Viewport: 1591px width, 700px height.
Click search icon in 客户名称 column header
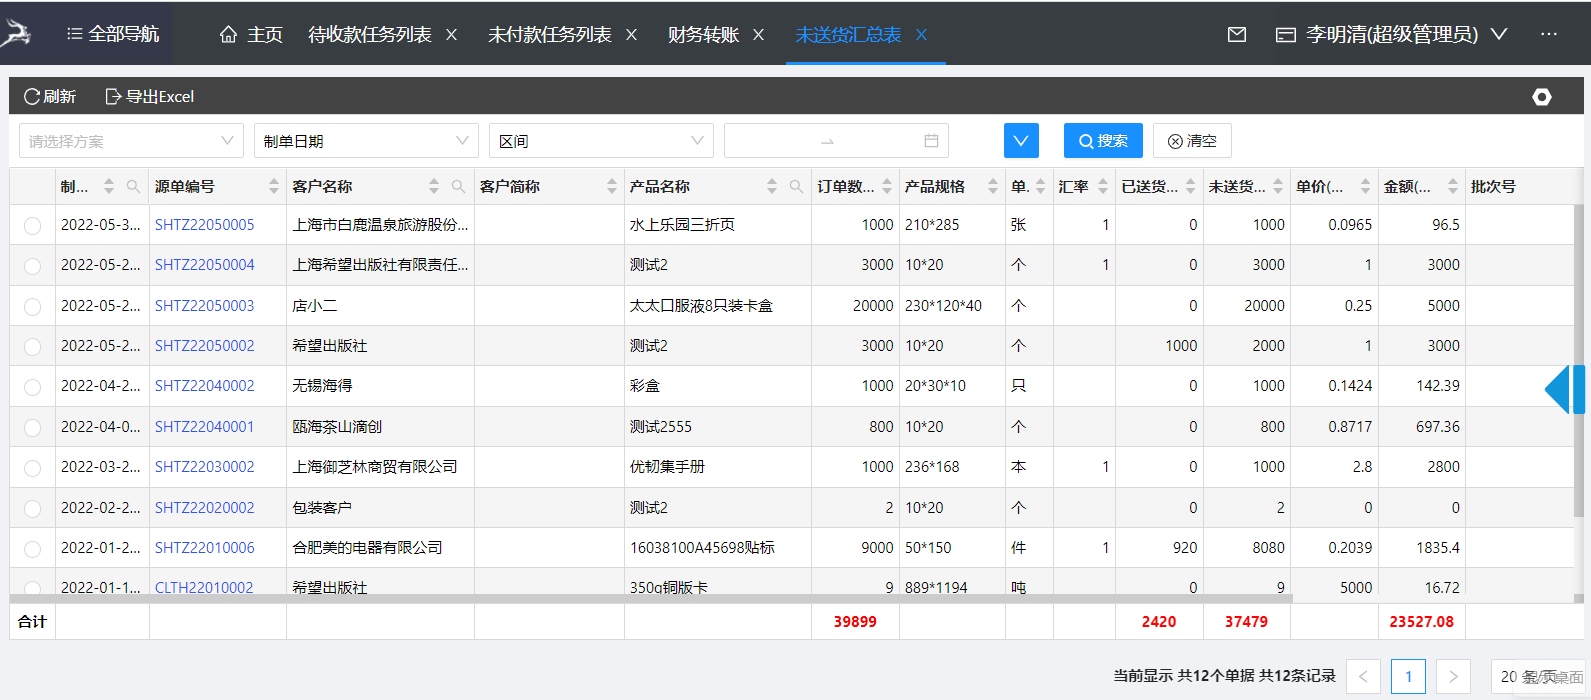click(x=458, y=187)
